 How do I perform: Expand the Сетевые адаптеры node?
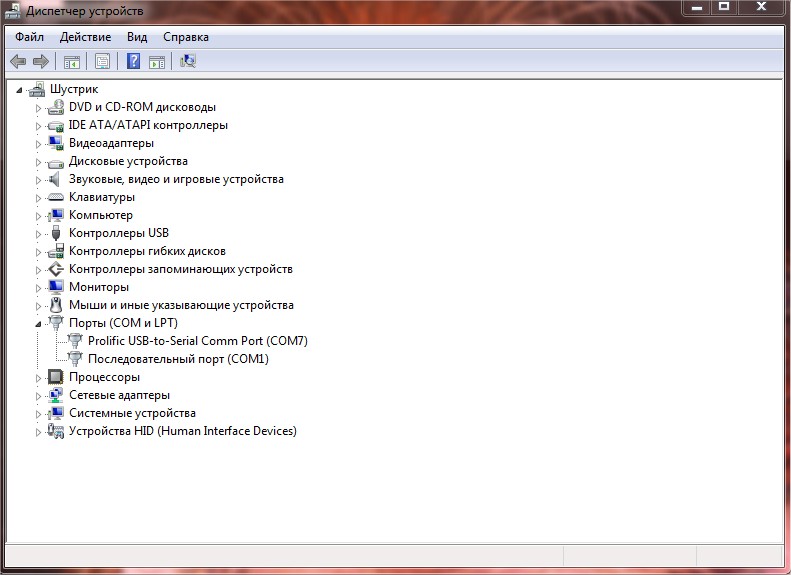pos(39,395)
